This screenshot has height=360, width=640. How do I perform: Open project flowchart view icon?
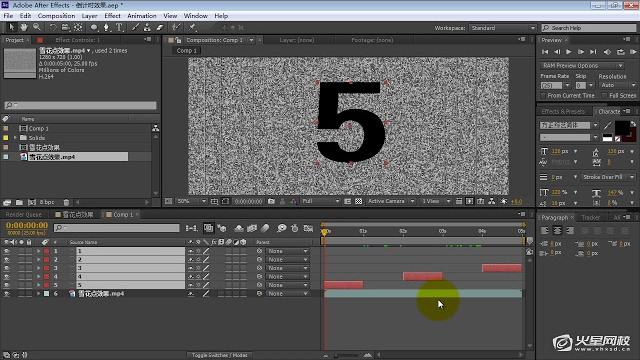coord(156,128)
